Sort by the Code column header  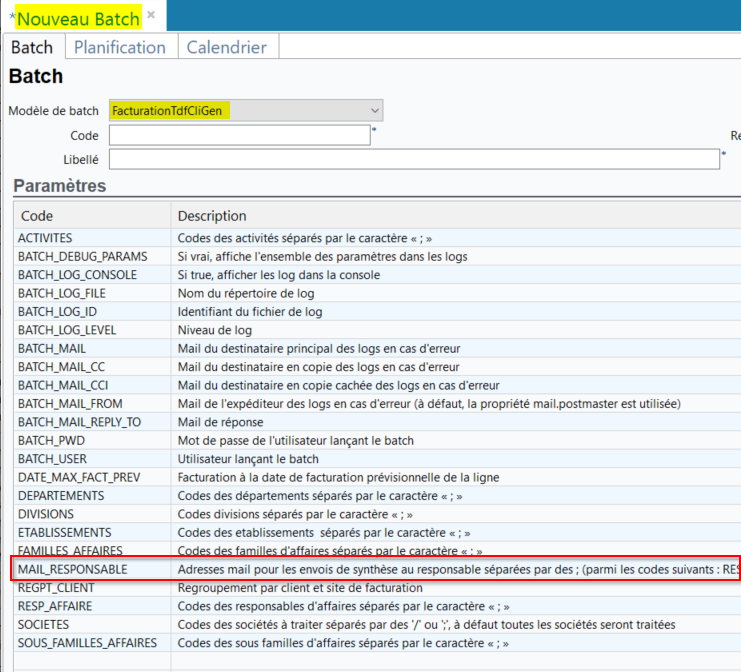click(38, 216)
